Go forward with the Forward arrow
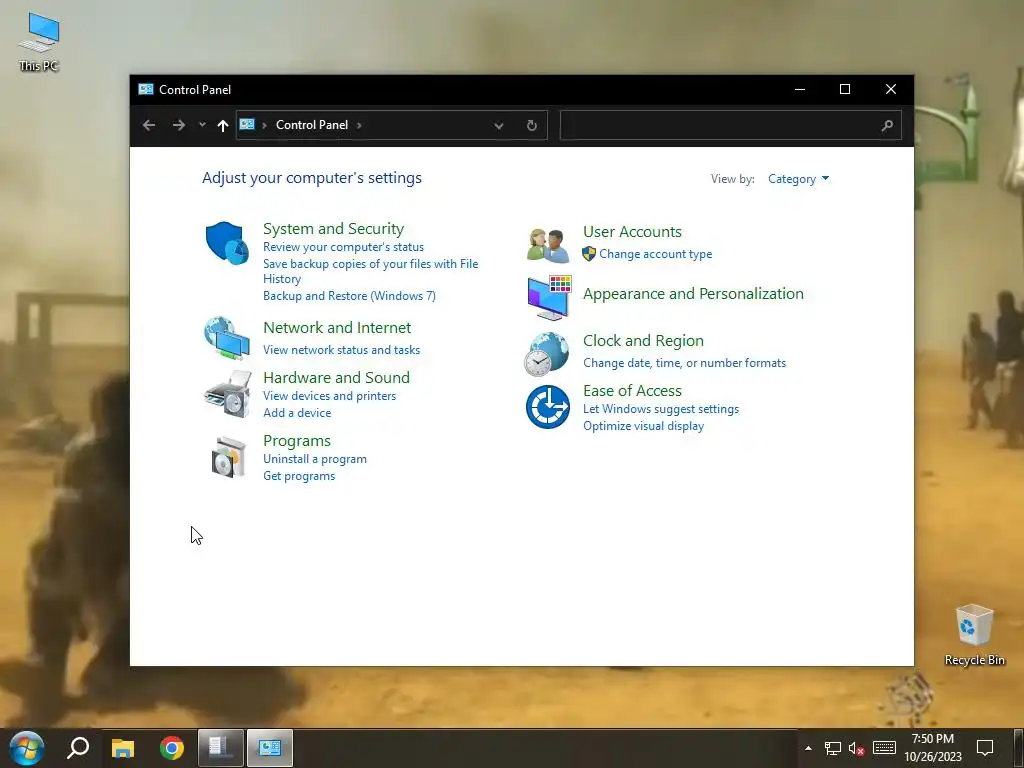The width and height of the screenshot is (1024, 768). (x=178, y=125)
